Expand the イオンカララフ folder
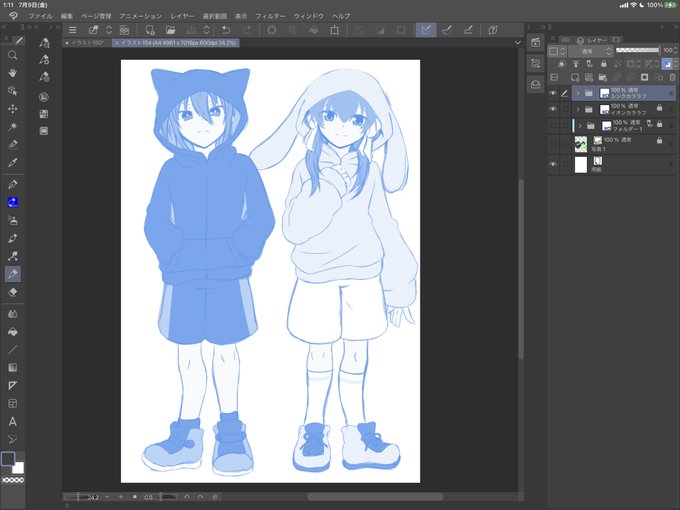This screenshot has height=510, width=680. pyautogui.click(x=578, y=109)
